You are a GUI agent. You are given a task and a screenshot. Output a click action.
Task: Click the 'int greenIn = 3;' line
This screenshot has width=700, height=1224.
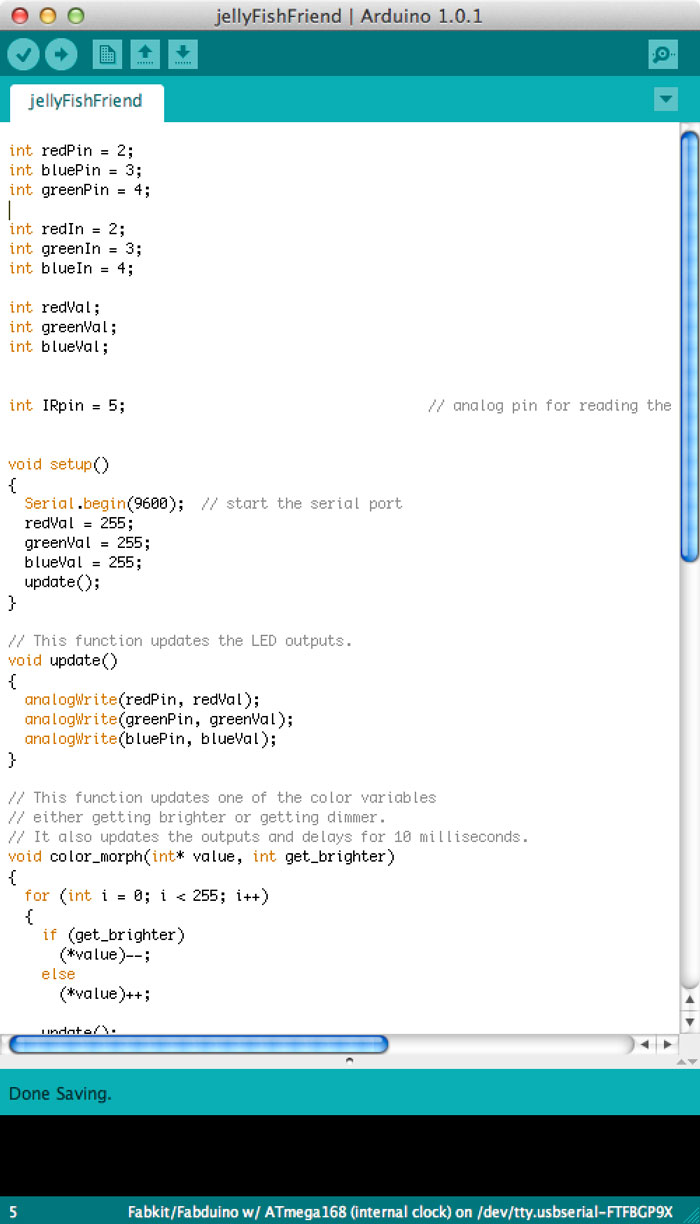(75, 249)
